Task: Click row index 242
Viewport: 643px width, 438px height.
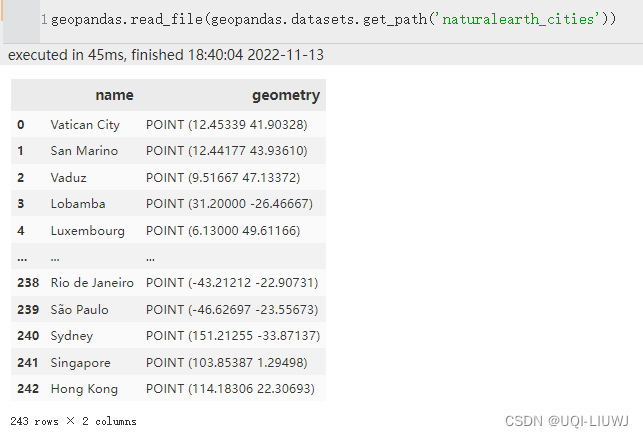Action: click(x=28, y=389)
